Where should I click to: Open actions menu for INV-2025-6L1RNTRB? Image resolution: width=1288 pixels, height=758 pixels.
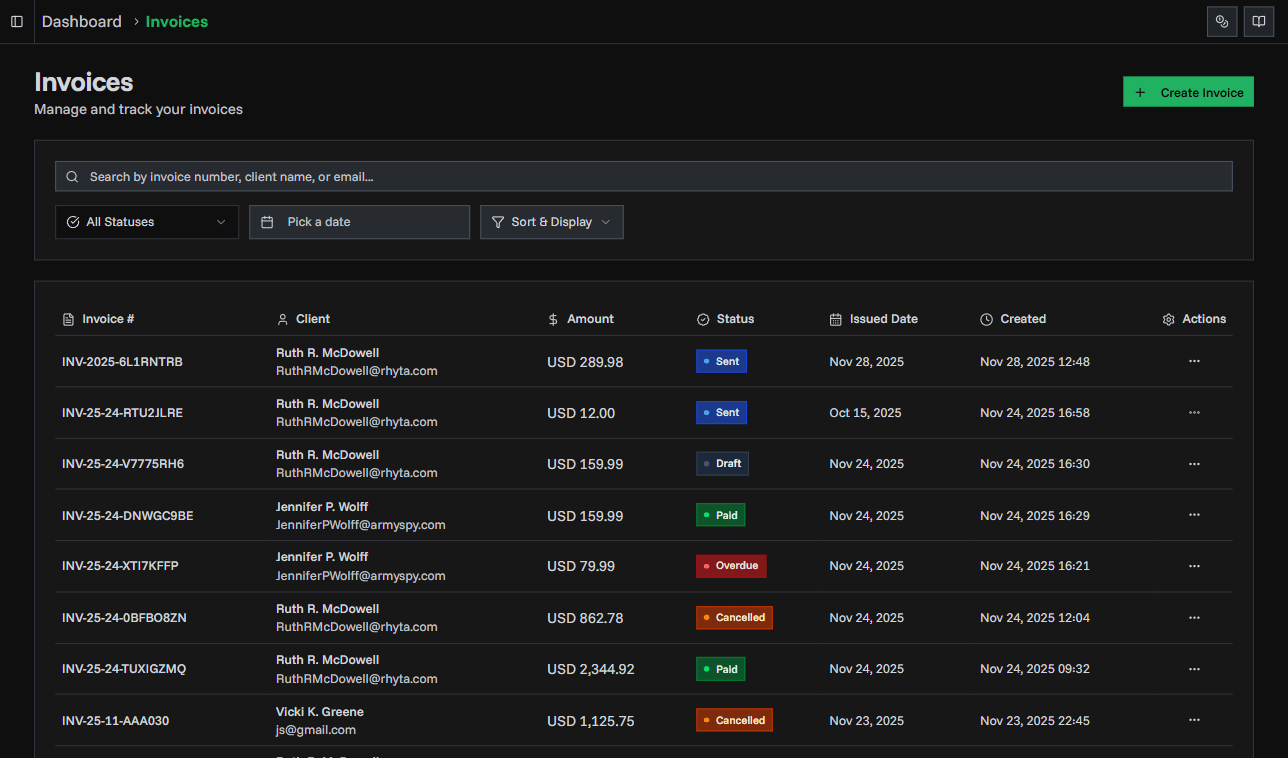click(x=1194, y=361)
